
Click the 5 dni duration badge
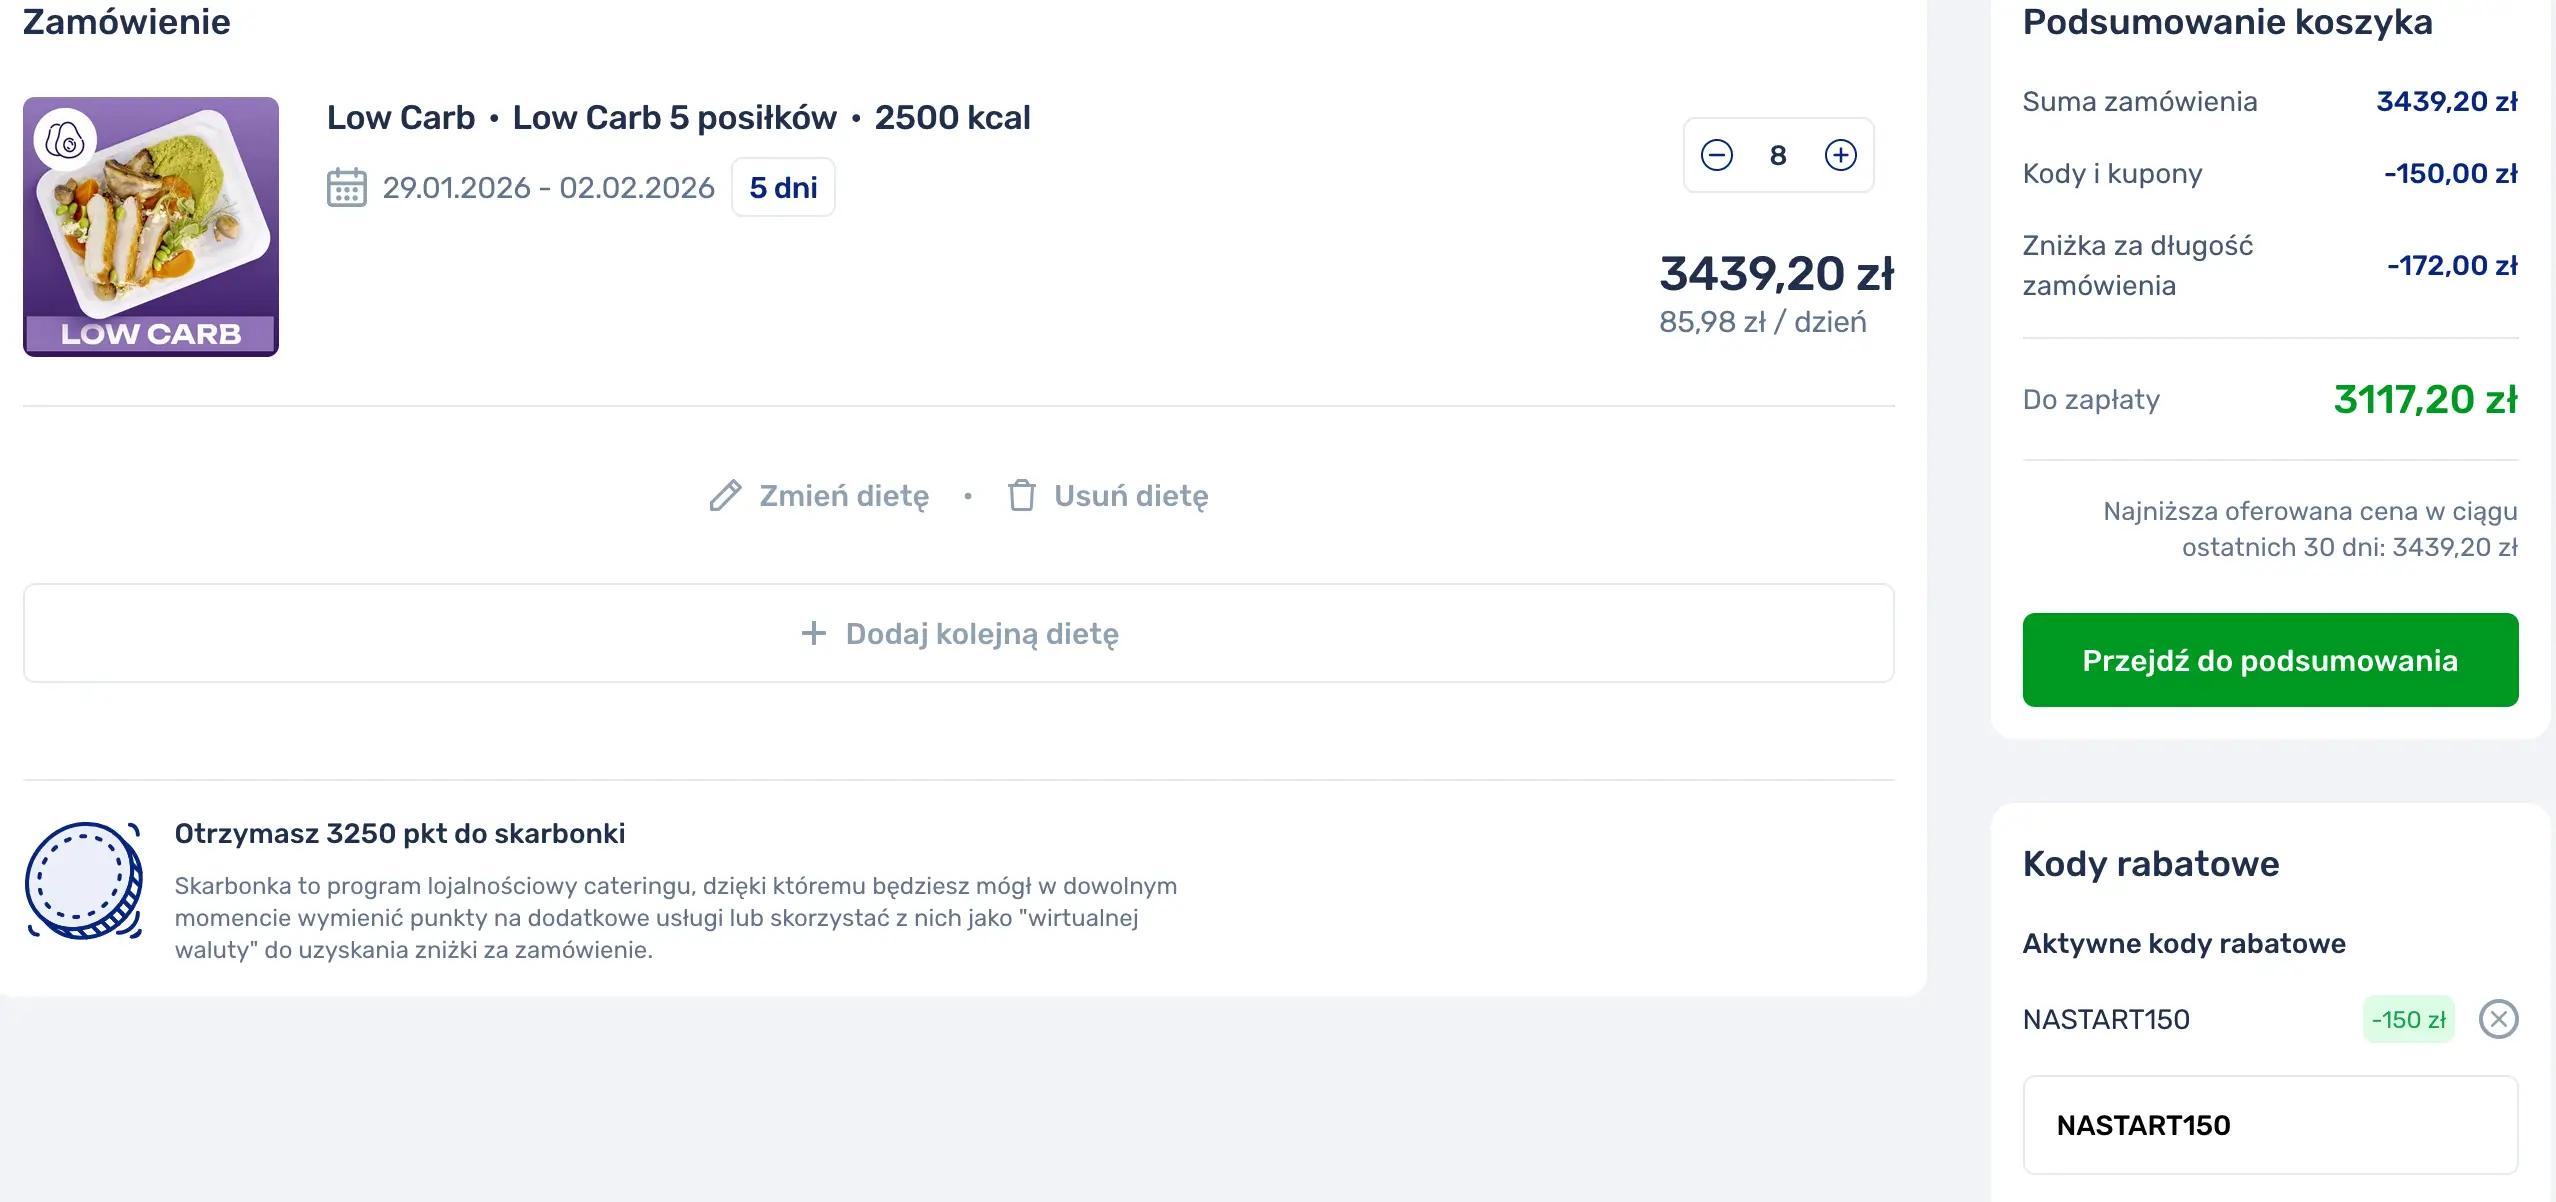[783, 187]
